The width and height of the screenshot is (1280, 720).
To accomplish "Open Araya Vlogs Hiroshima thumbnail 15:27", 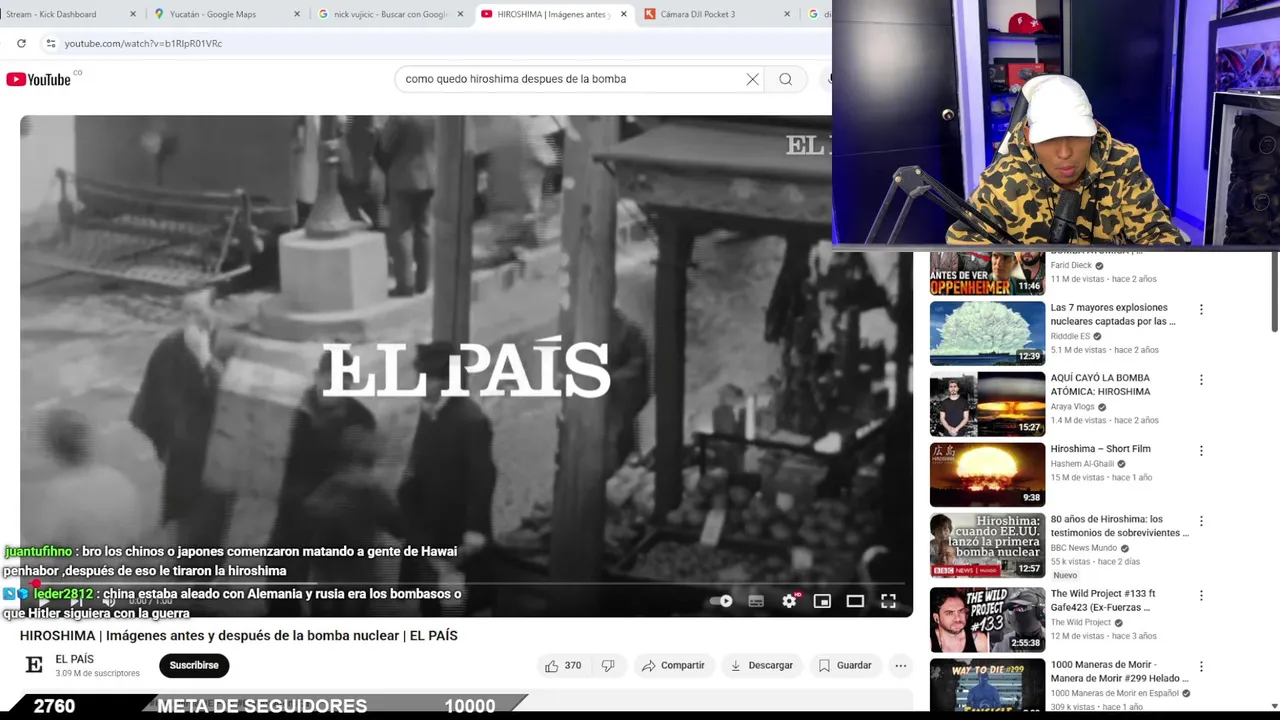I will 987,404.
